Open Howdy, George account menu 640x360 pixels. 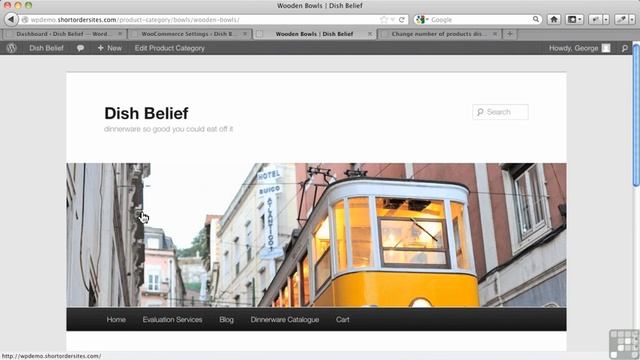point(573,48)
